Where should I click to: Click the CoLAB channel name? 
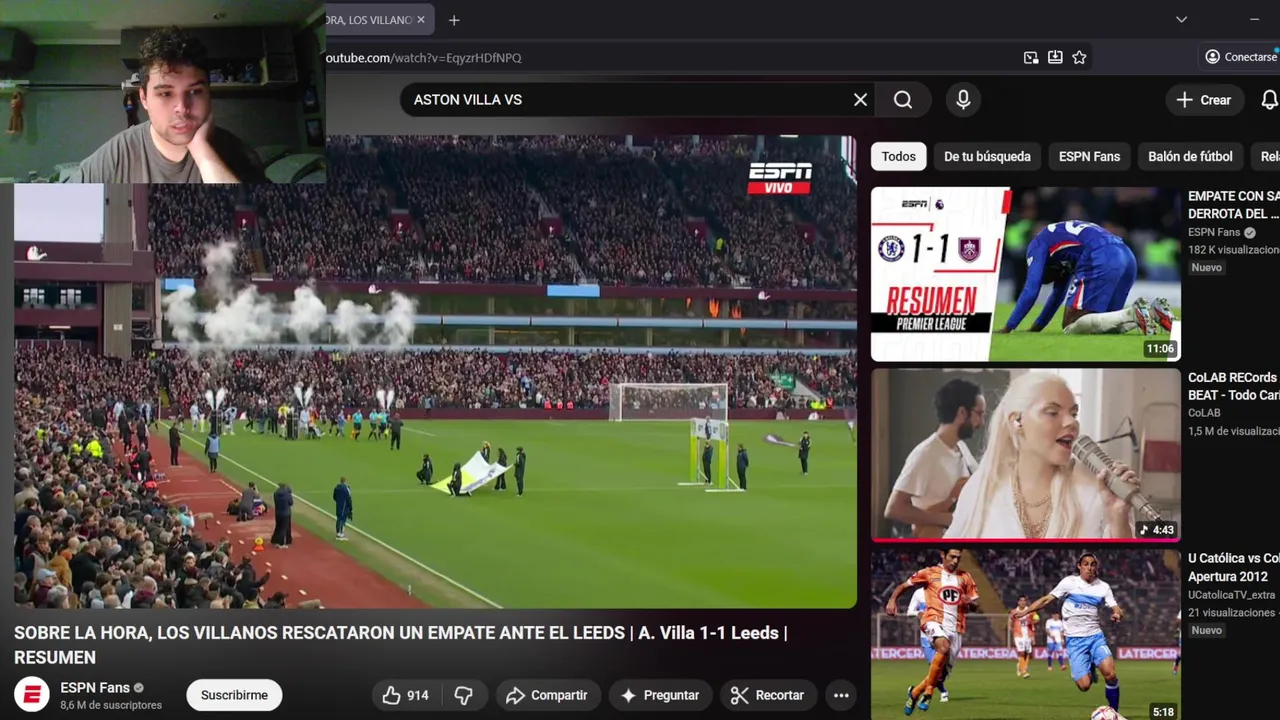[x=1204, y=412]
